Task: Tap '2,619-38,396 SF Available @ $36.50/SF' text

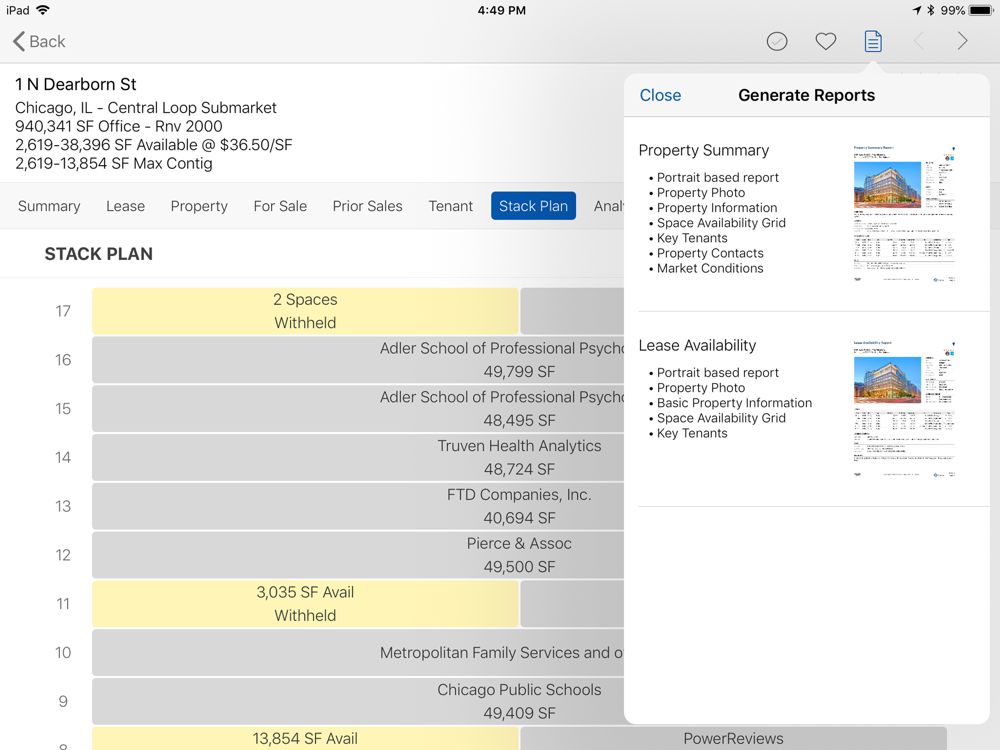Action: click(x=153, y=145)
